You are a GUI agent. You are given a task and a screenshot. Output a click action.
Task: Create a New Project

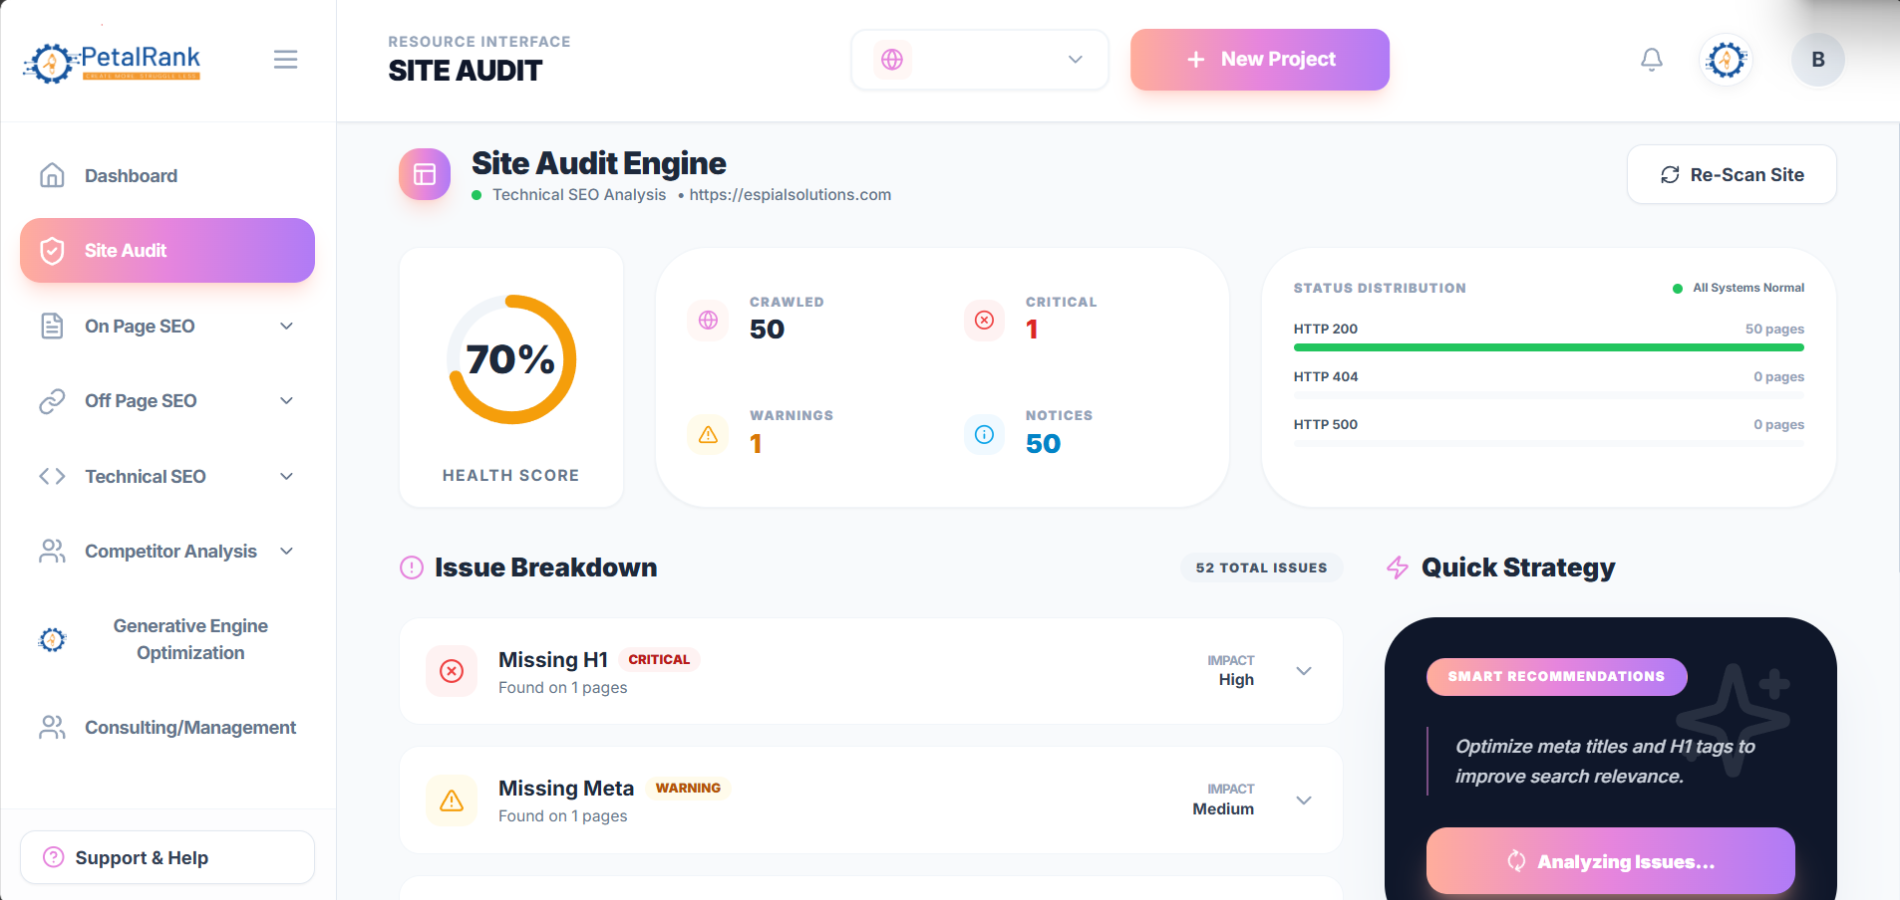[1260, 60]
